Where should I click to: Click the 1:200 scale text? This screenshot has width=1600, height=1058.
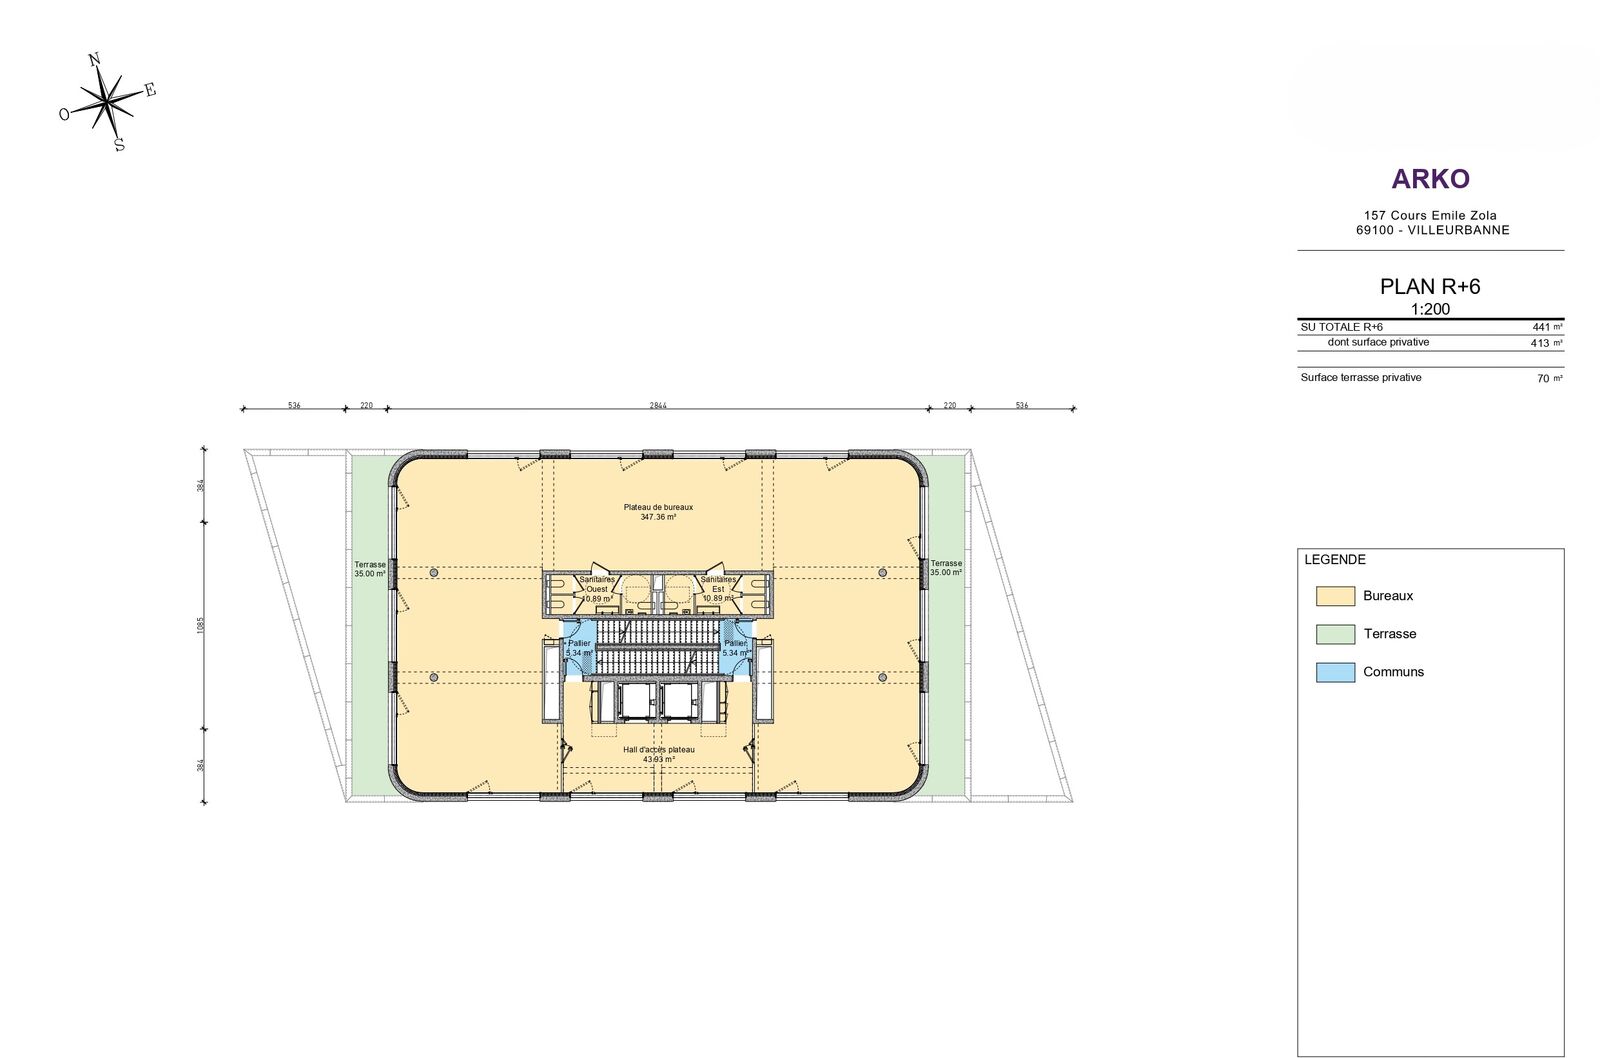tap(1430, 309)
